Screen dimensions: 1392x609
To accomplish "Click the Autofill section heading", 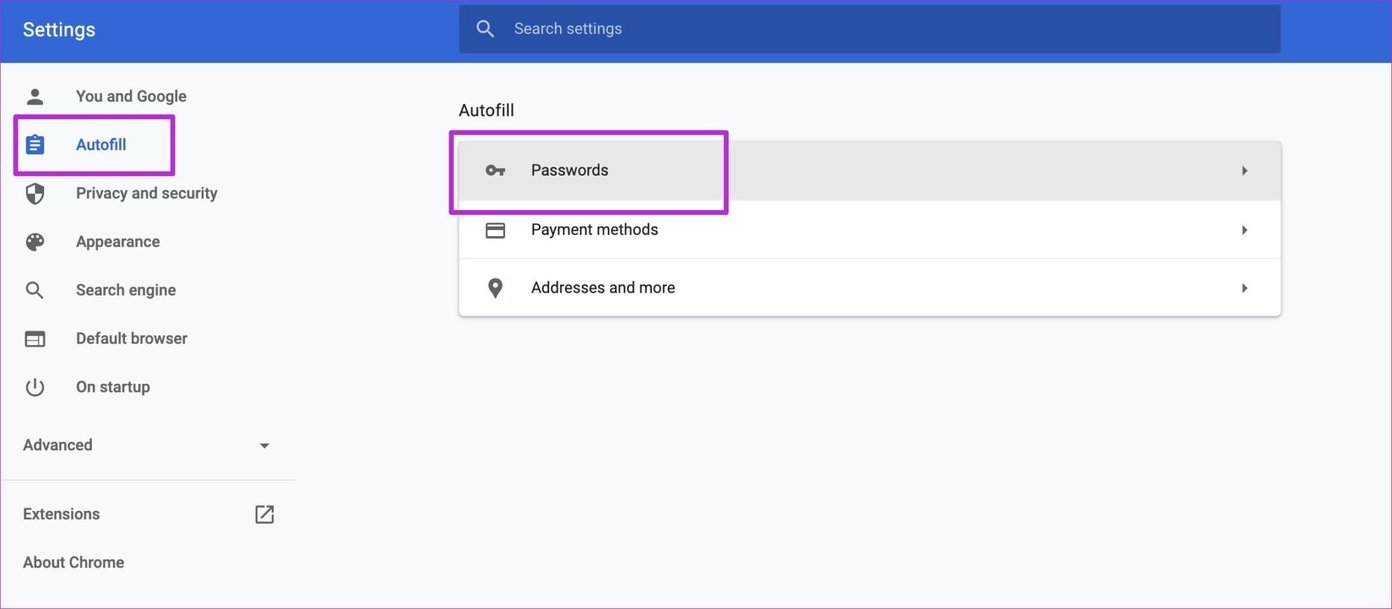I will (486, 110).
